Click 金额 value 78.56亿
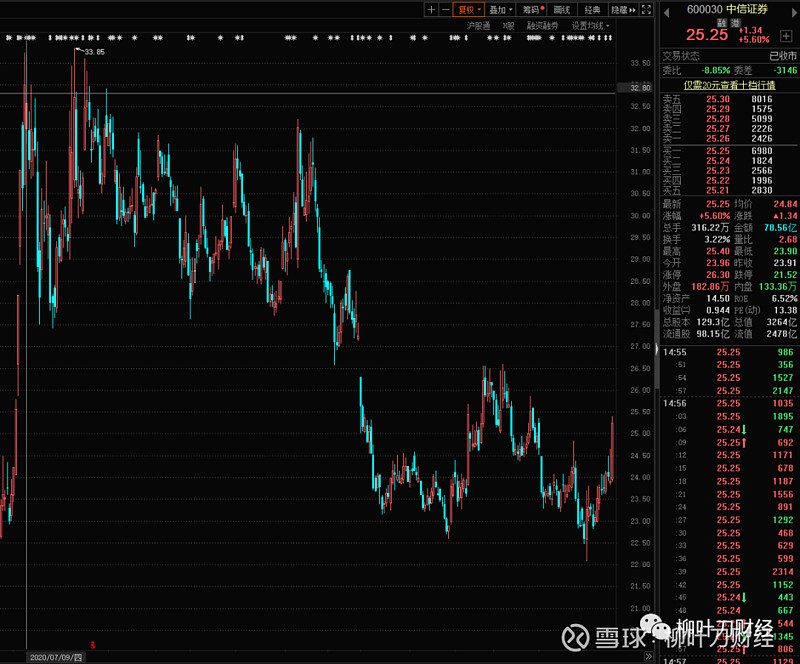The image size is (800, 664). click(780, 228)
